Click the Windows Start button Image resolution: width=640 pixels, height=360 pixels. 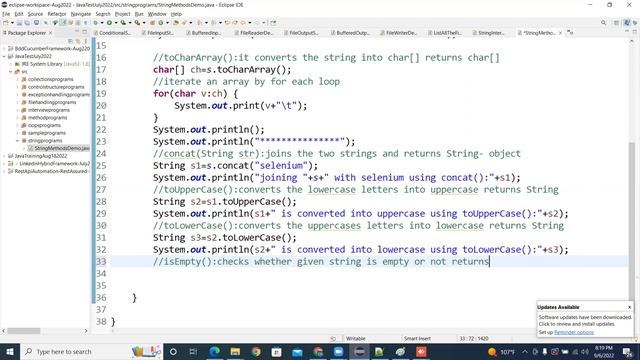click(x=10, y=351)
